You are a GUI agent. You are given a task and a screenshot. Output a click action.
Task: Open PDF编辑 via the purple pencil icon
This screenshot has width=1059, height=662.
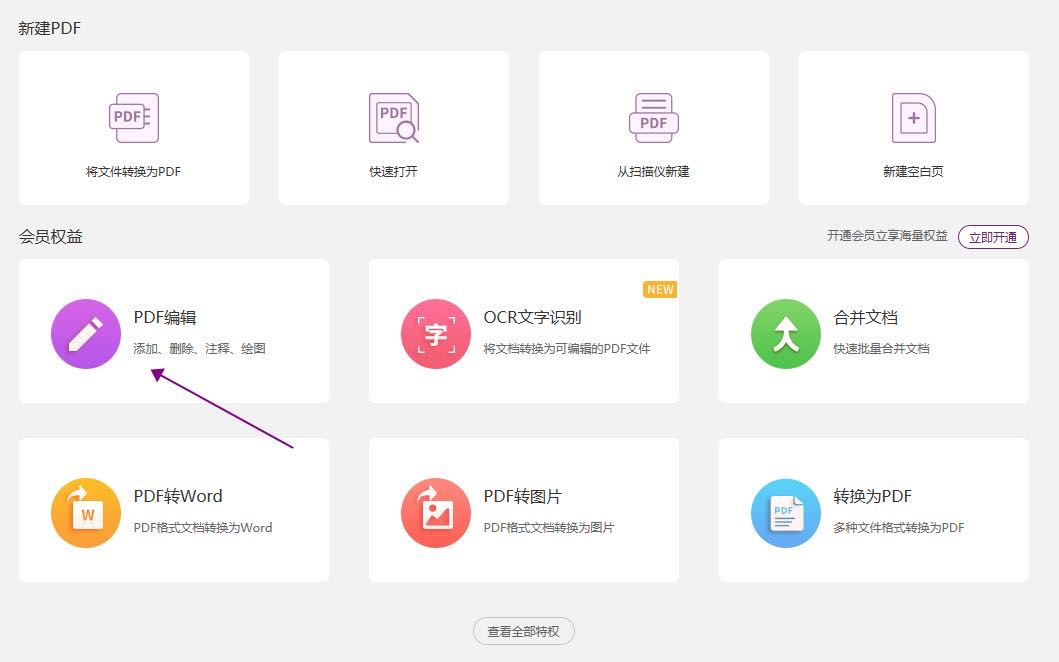point(85,334)
